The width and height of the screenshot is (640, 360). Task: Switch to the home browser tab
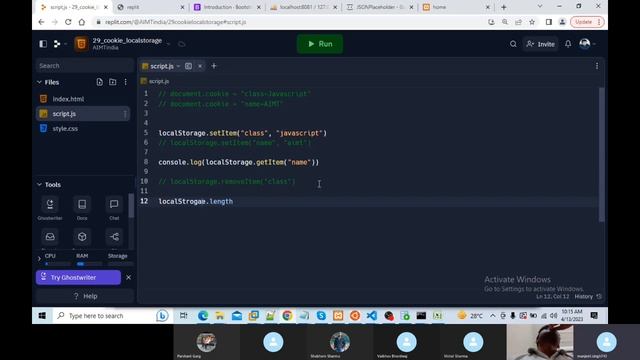click(x=456, y=7)
